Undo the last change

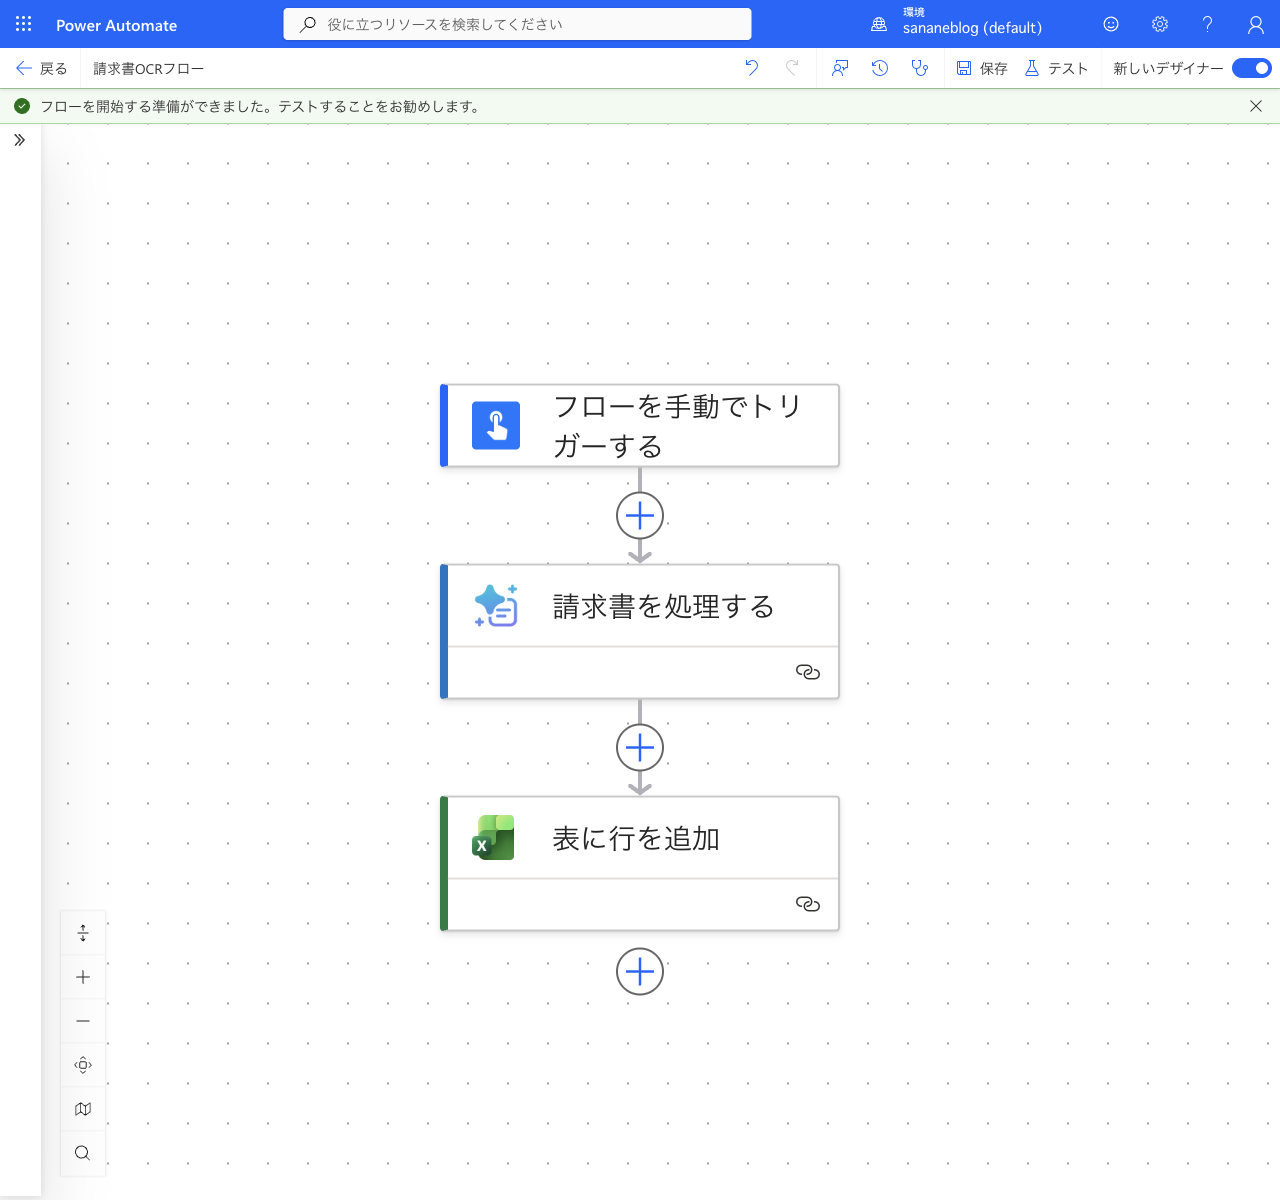tap(752, 68)
